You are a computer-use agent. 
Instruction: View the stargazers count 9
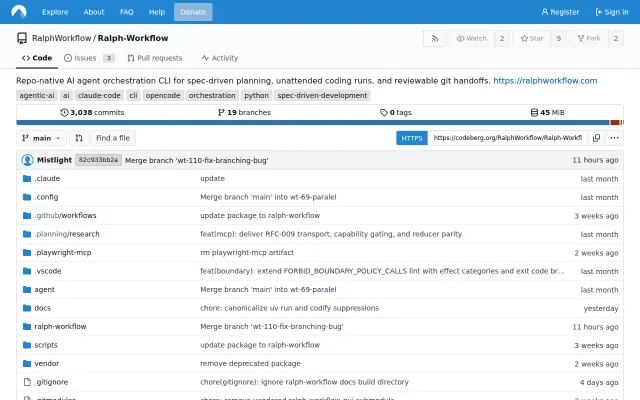[558, 38]
